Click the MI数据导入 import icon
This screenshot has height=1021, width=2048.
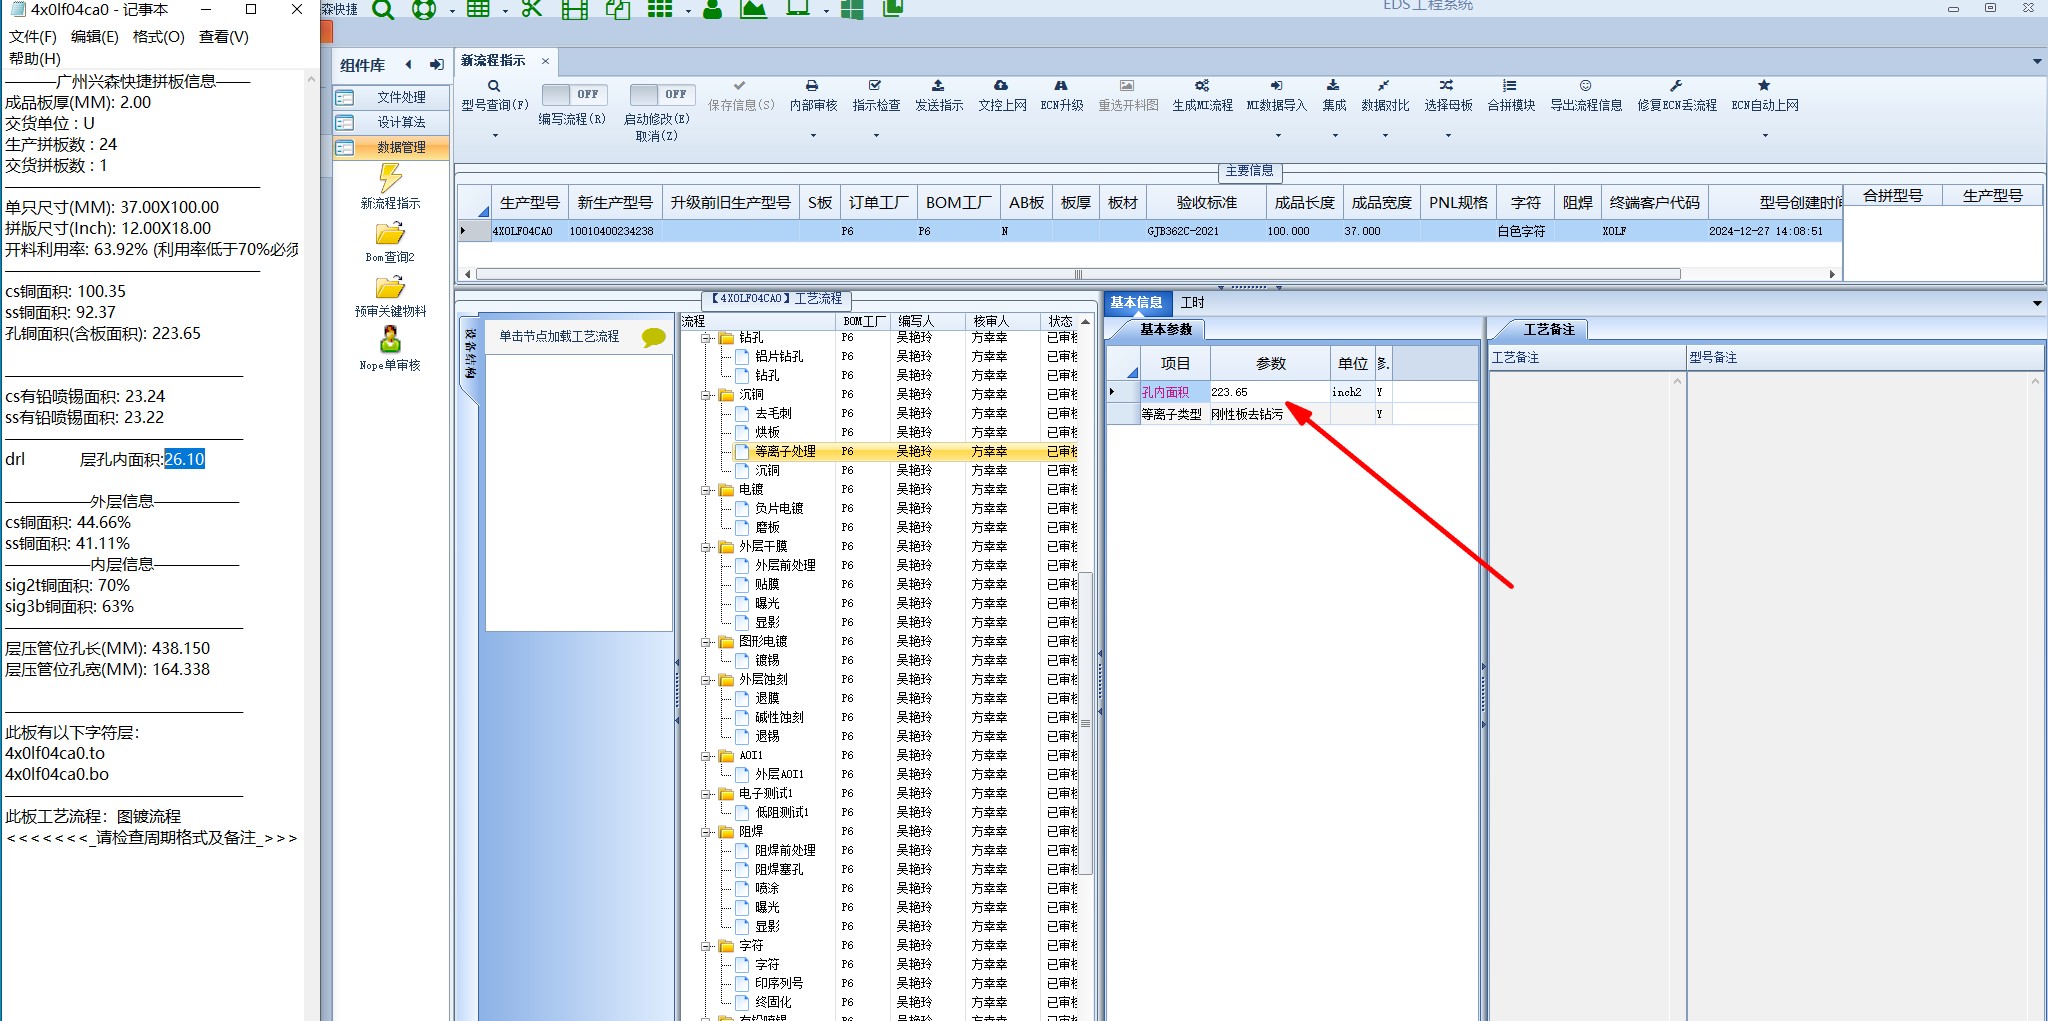[x=1276, y=86]
